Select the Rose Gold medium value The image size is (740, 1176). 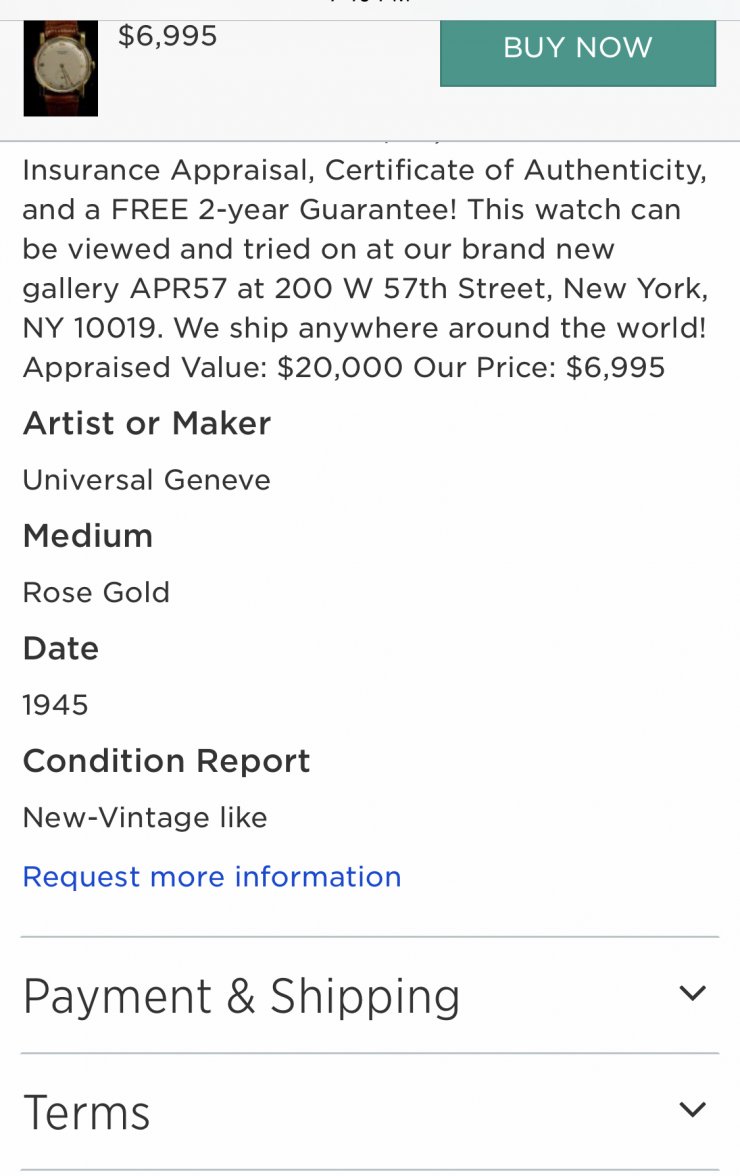pyautogui.click(x=96, y=592)
